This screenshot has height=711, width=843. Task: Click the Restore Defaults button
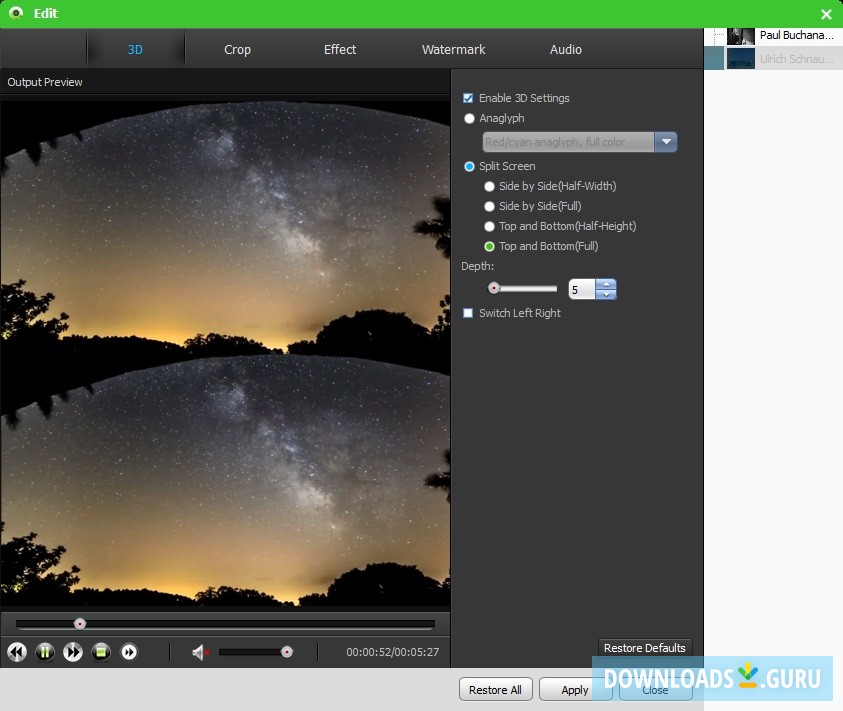[645, 648]
